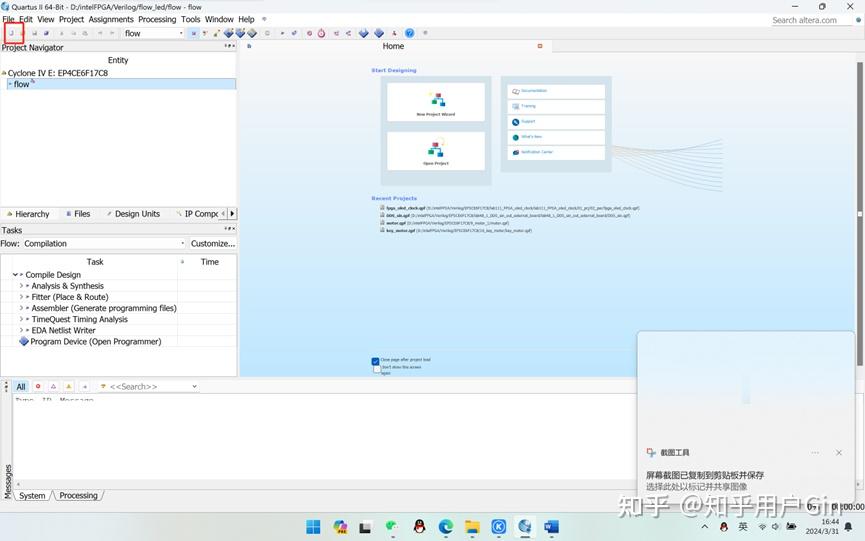Expand Fitter (Place & Route) task
865x541 pixels.
click(x=21, y=297)
